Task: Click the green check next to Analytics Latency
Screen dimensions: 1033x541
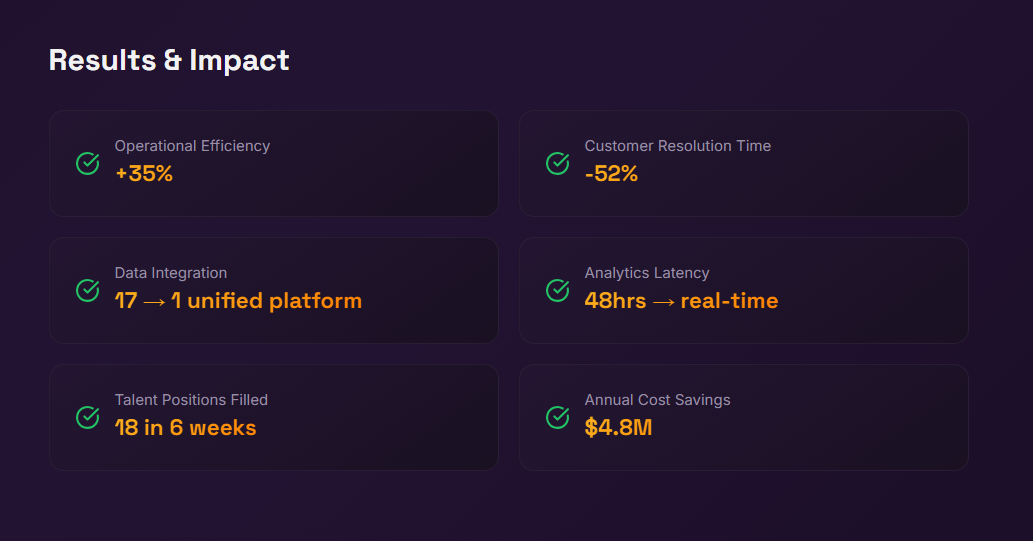Action: pyautogui.click(x=558, y=290)
